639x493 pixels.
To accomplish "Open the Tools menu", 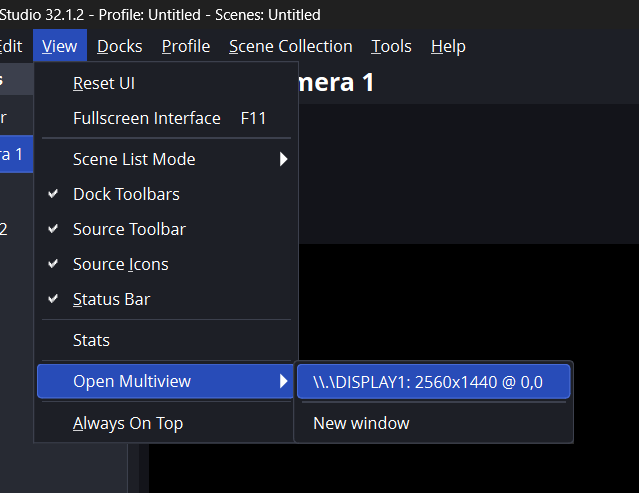I will [391, 46].
